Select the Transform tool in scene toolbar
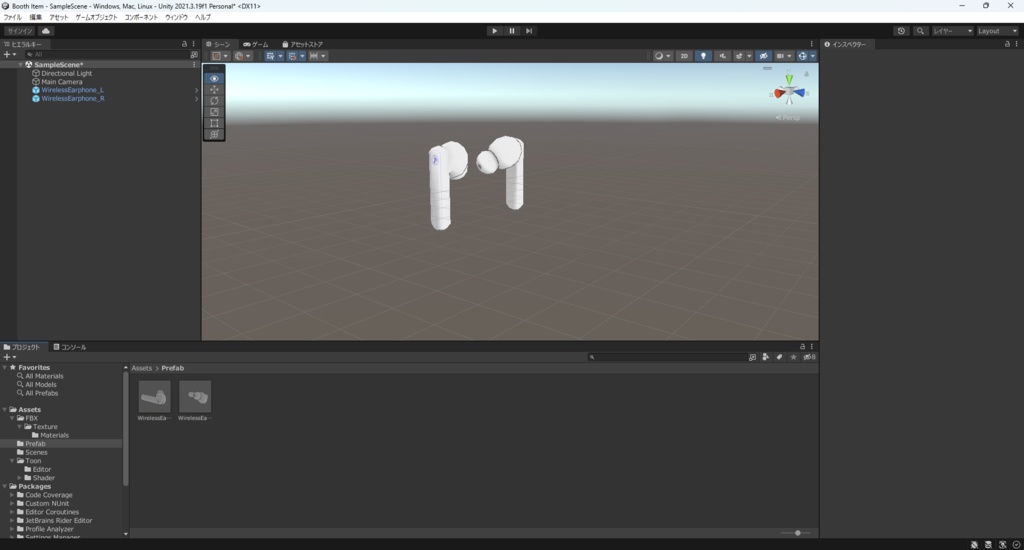 click(x=214, y=134)
